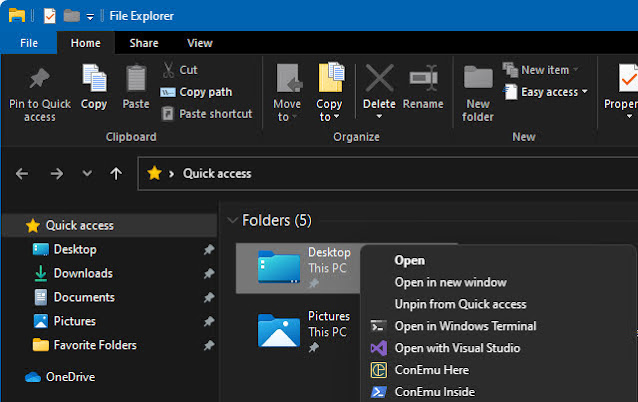This screenshot has height=402, width=638.
Task: Navigate up one folder level arrow
Action: point(116,173)
